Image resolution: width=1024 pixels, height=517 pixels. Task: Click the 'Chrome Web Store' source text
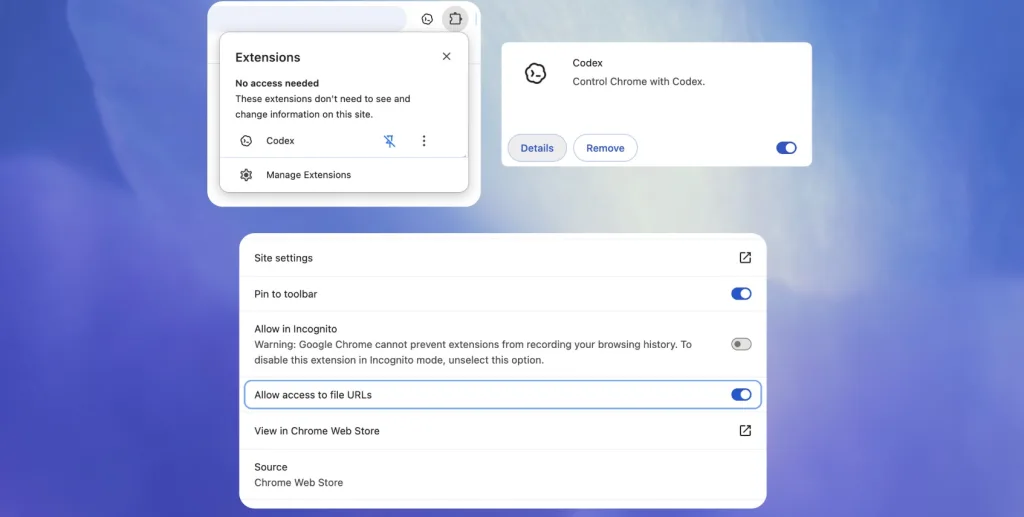coord(298,482)
